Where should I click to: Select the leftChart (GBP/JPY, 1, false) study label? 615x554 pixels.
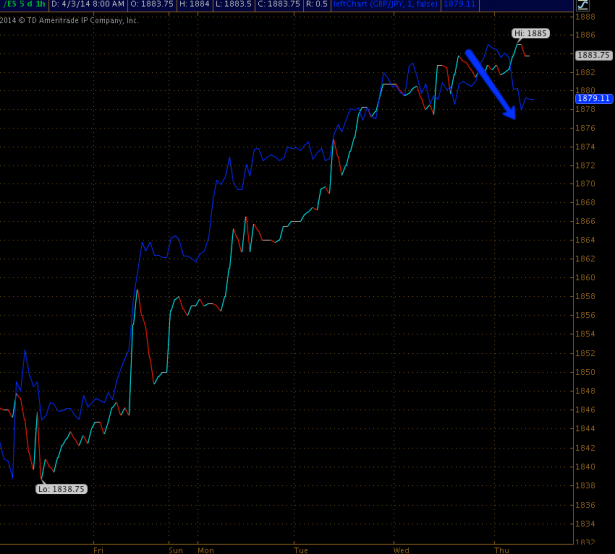pos(386,5)
